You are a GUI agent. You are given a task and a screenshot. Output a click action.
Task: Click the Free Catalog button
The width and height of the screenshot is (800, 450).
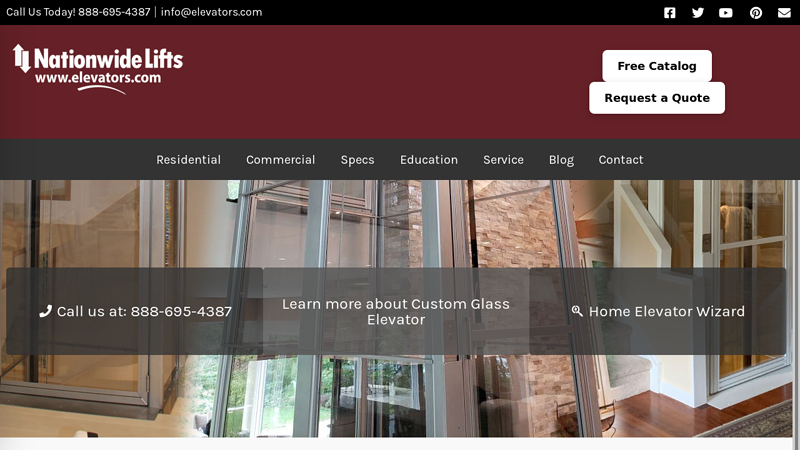pos(657,66)
